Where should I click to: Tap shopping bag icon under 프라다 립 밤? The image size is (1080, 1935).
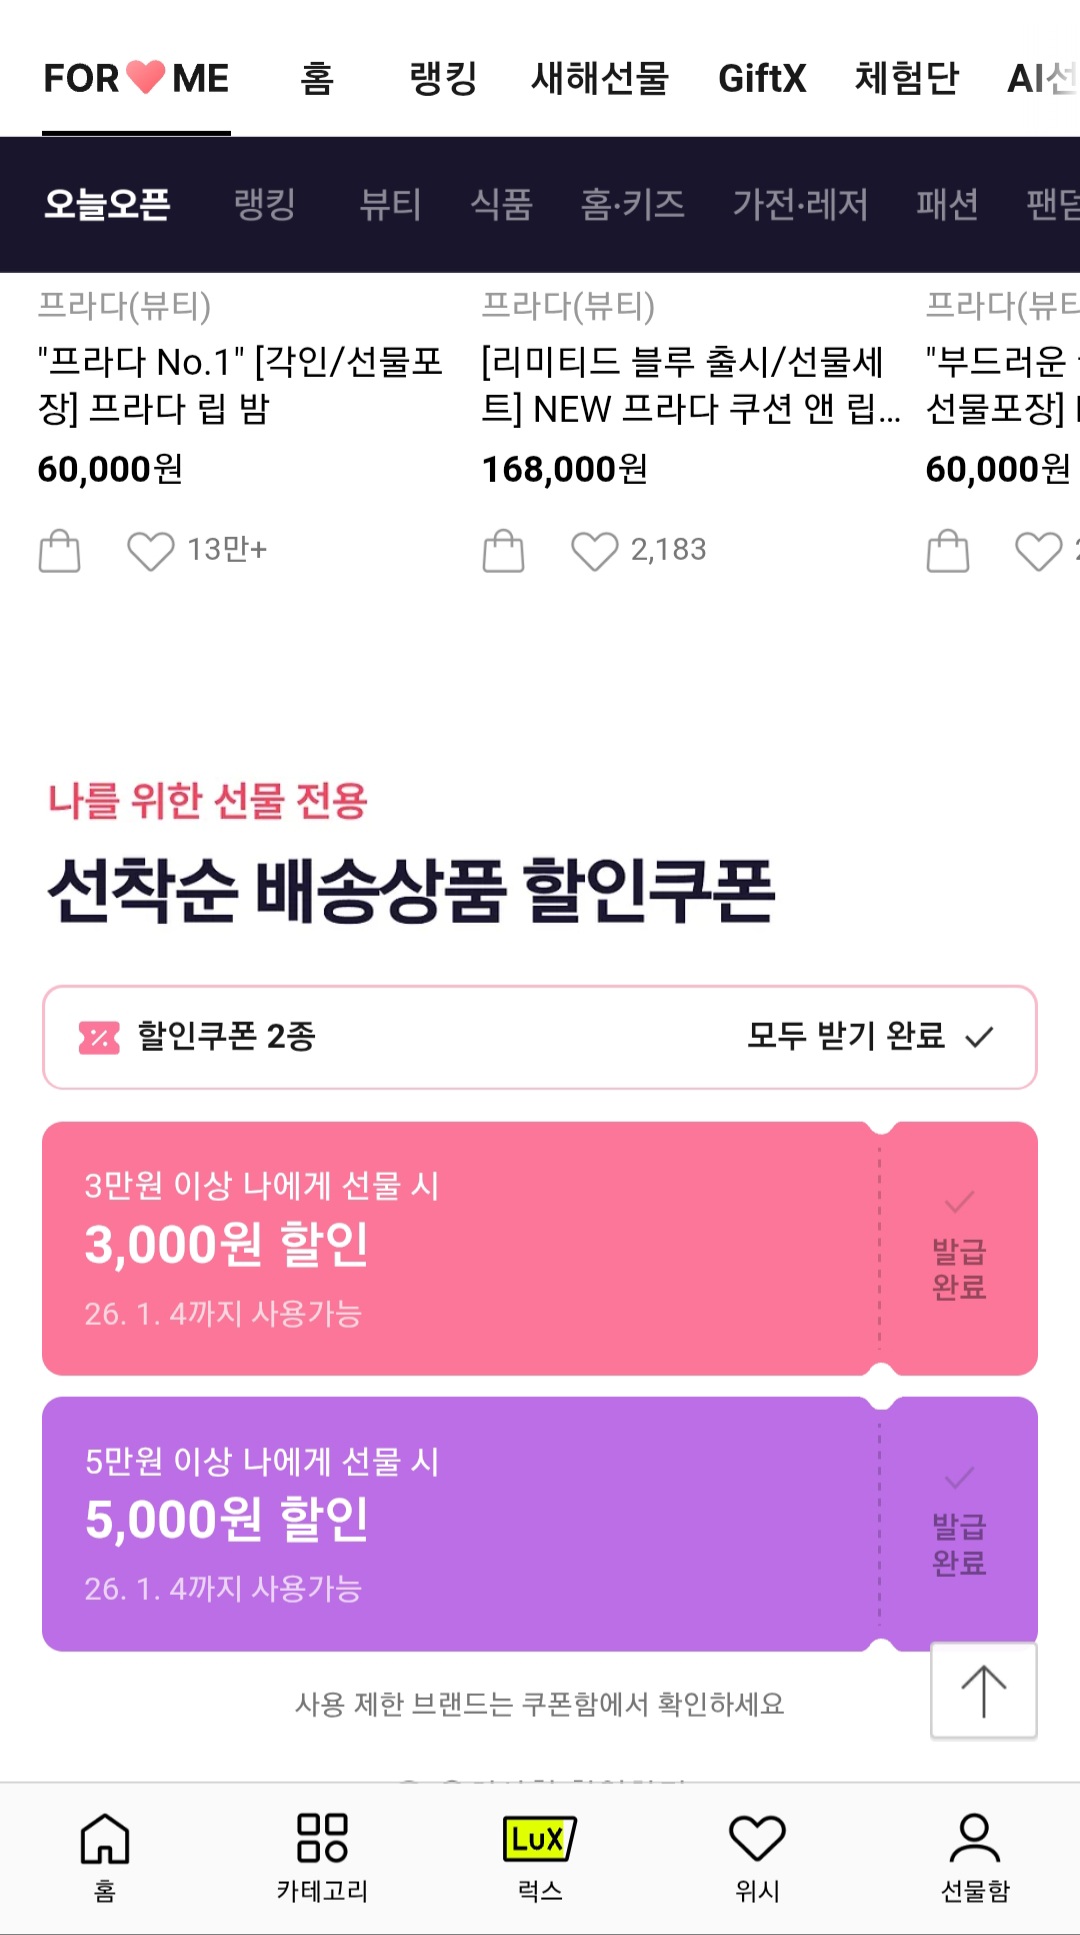pyautogui.click(x=59, y=550)
